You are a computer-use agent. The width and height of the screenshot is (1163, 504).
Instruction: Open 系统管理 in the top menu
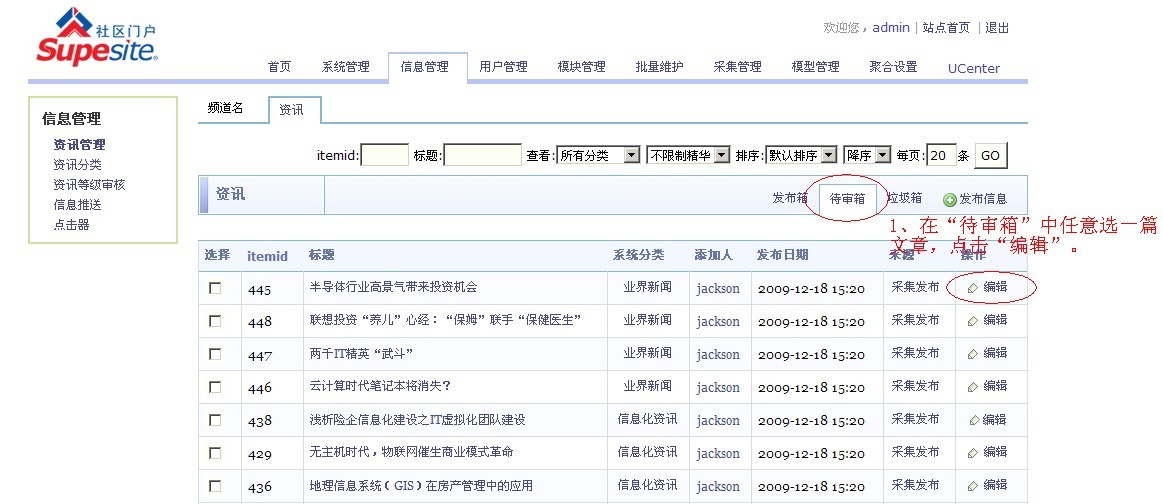tap(345, 67)
